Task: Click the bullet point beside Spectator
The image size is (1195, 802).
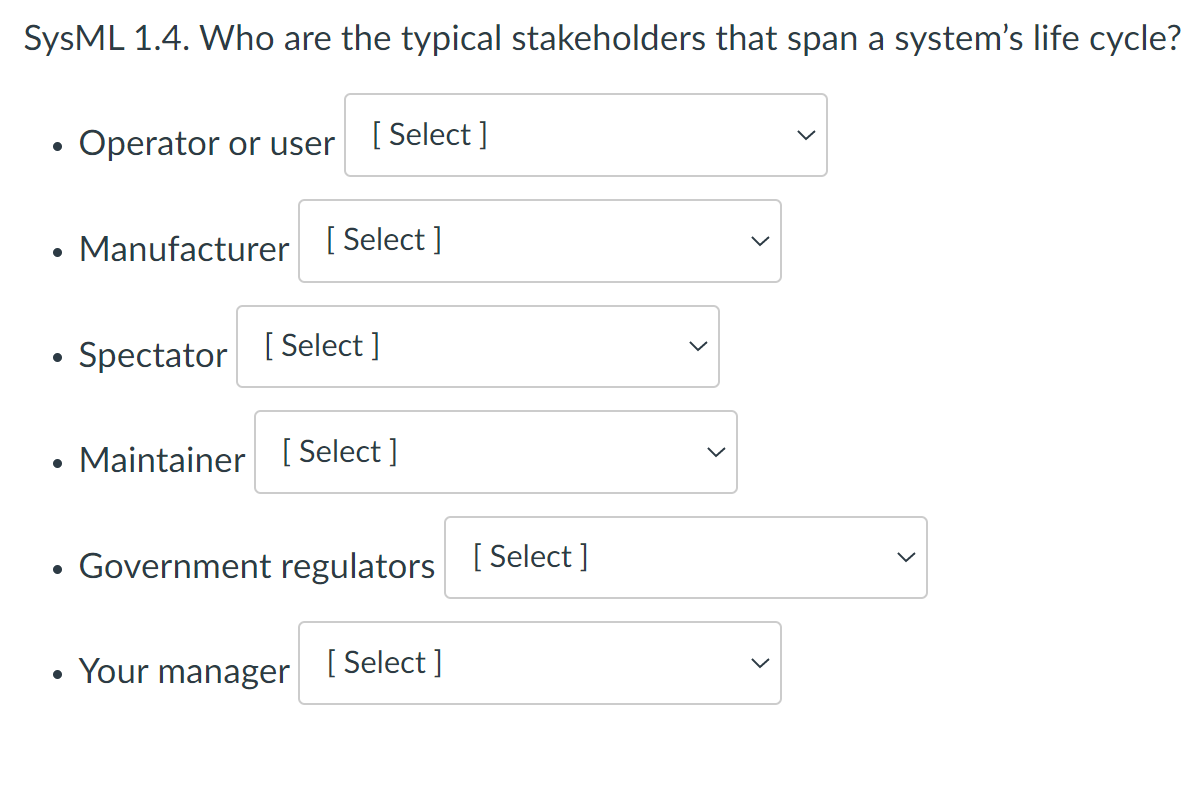Action: pos(56,357)
